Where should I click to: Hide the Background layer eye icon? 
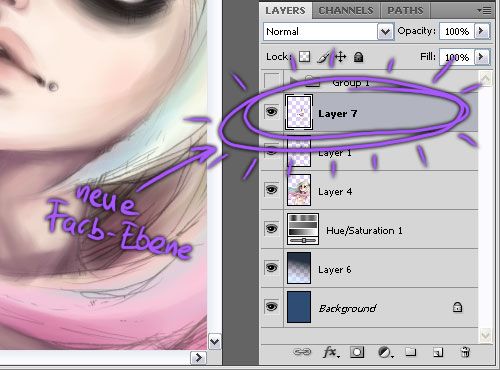click(272, 306)
